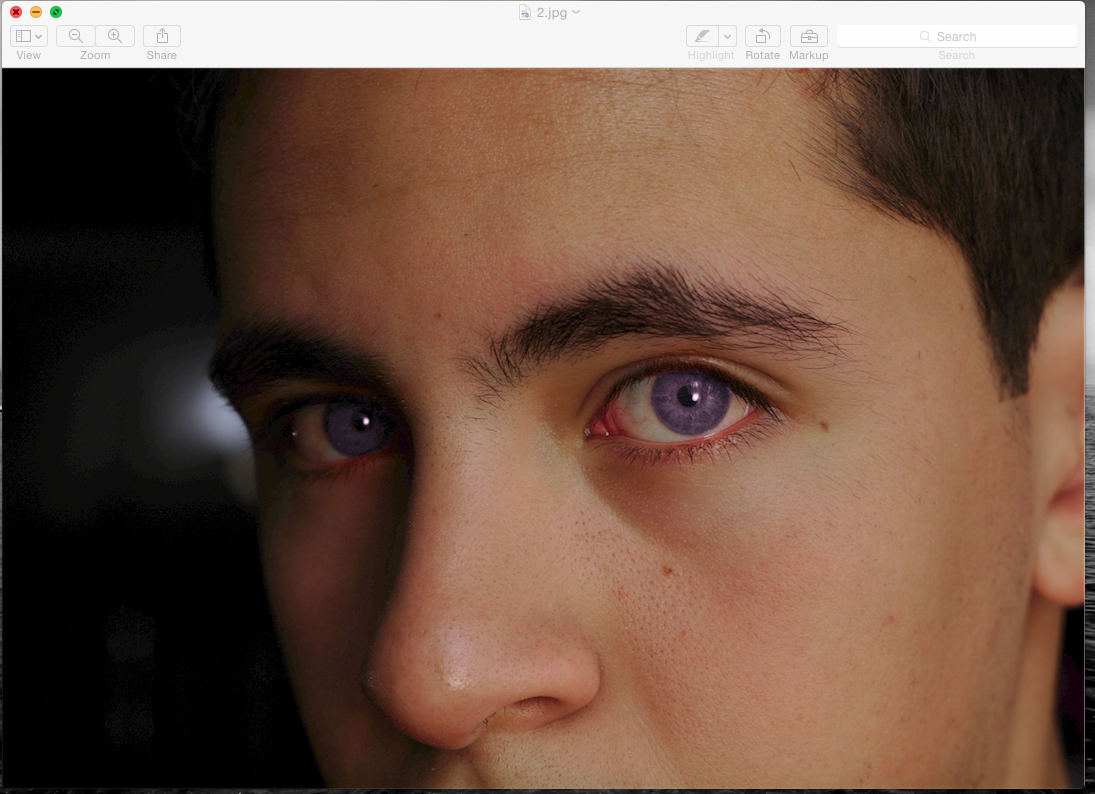Screen dimensions: 1095x794
Task: Show the Markup toolbar
Action: pyautogui.click(x=809, y=36)
